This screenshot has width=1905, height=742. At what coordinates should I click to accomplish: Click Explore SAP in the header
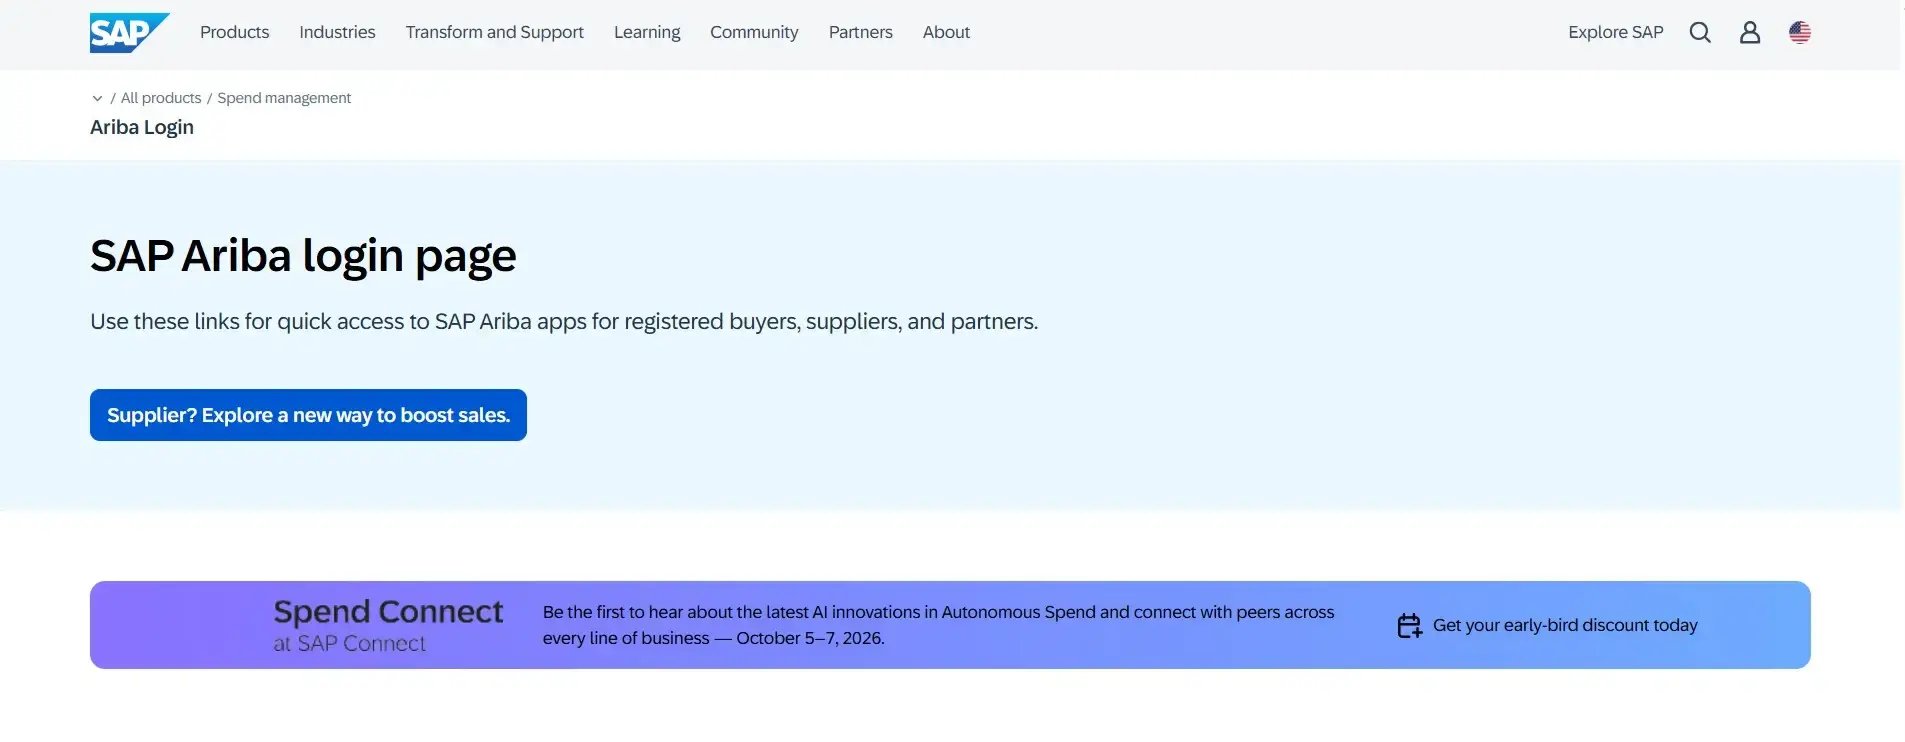pos(1615,32)
